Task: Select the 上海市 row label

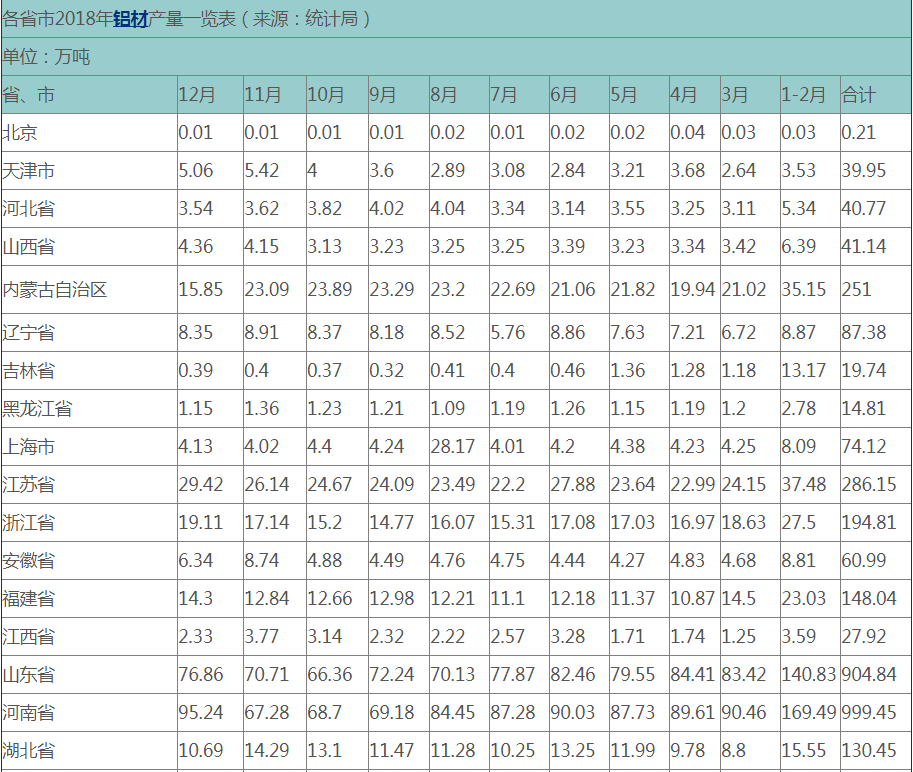Action: tap(29, 447)
